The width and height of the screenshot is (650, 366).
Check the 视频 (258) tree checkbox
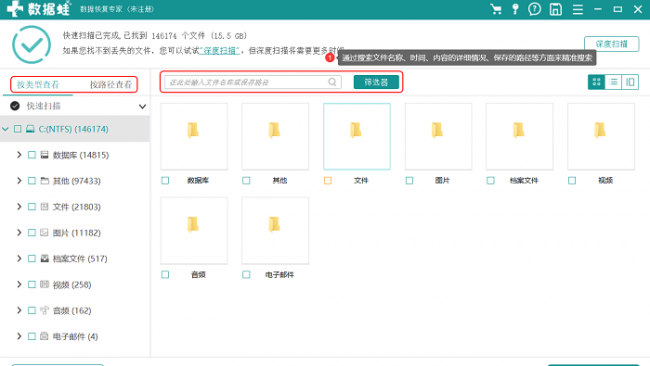pyautogui.click(x=32, y=284)
